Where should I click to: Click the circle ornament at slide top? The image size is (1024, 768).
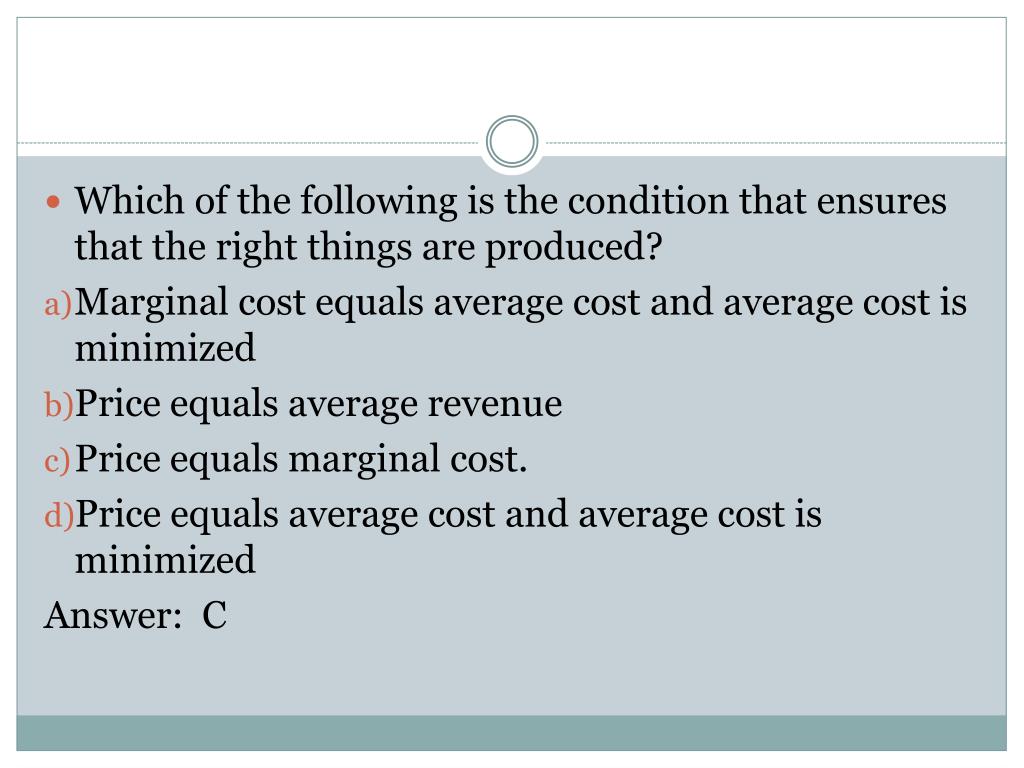(512, 141)
